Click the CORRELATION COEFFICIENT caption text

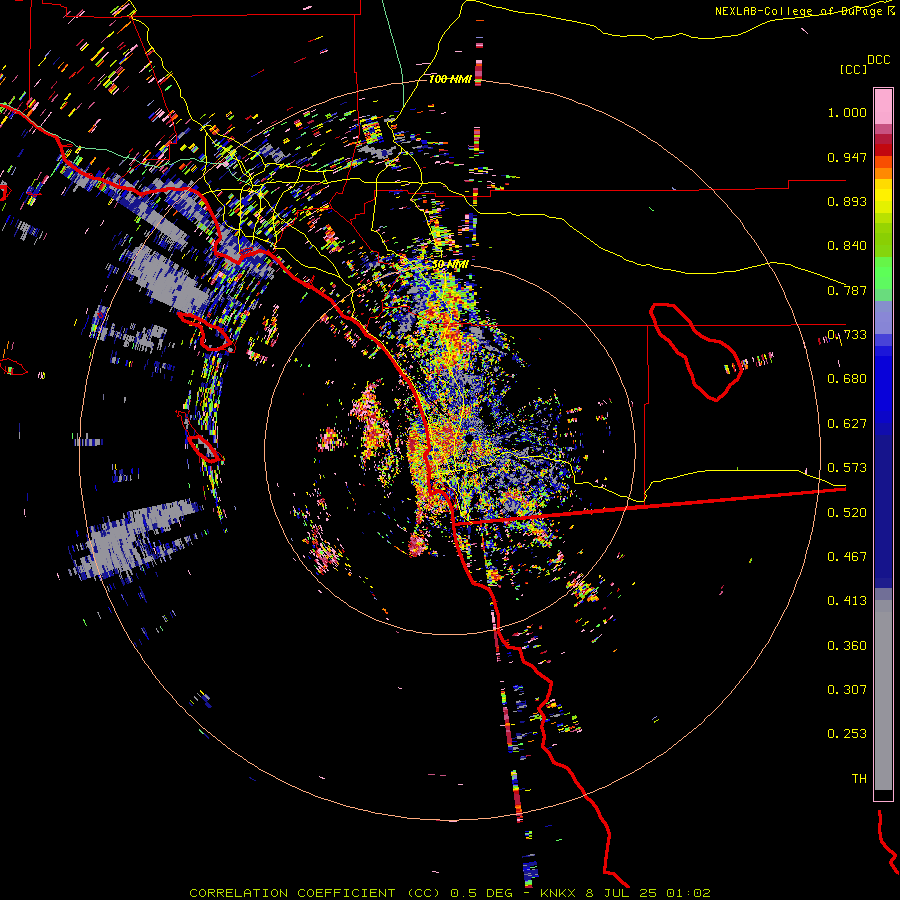pos(292,893)
